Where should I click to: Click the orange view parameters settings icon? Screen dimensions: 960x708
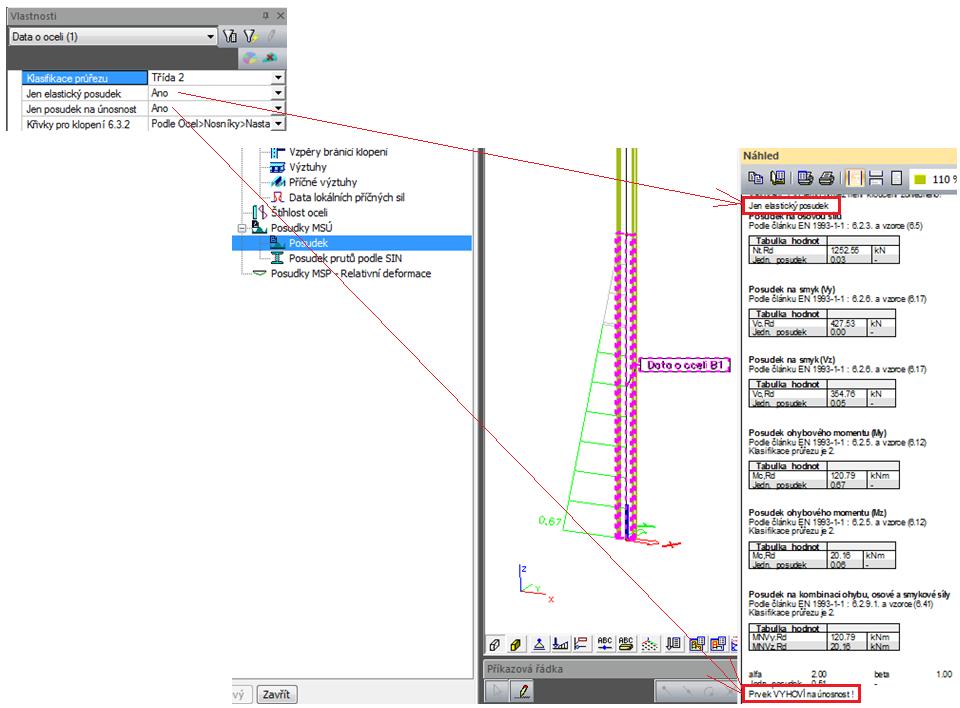(718, 644)
